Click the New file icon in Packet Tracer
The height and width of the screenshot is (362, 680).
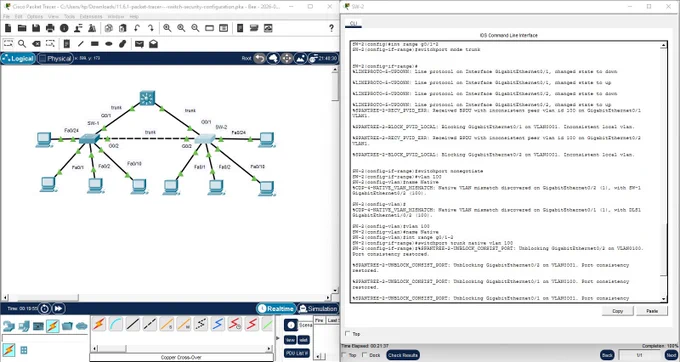(8, 28)
